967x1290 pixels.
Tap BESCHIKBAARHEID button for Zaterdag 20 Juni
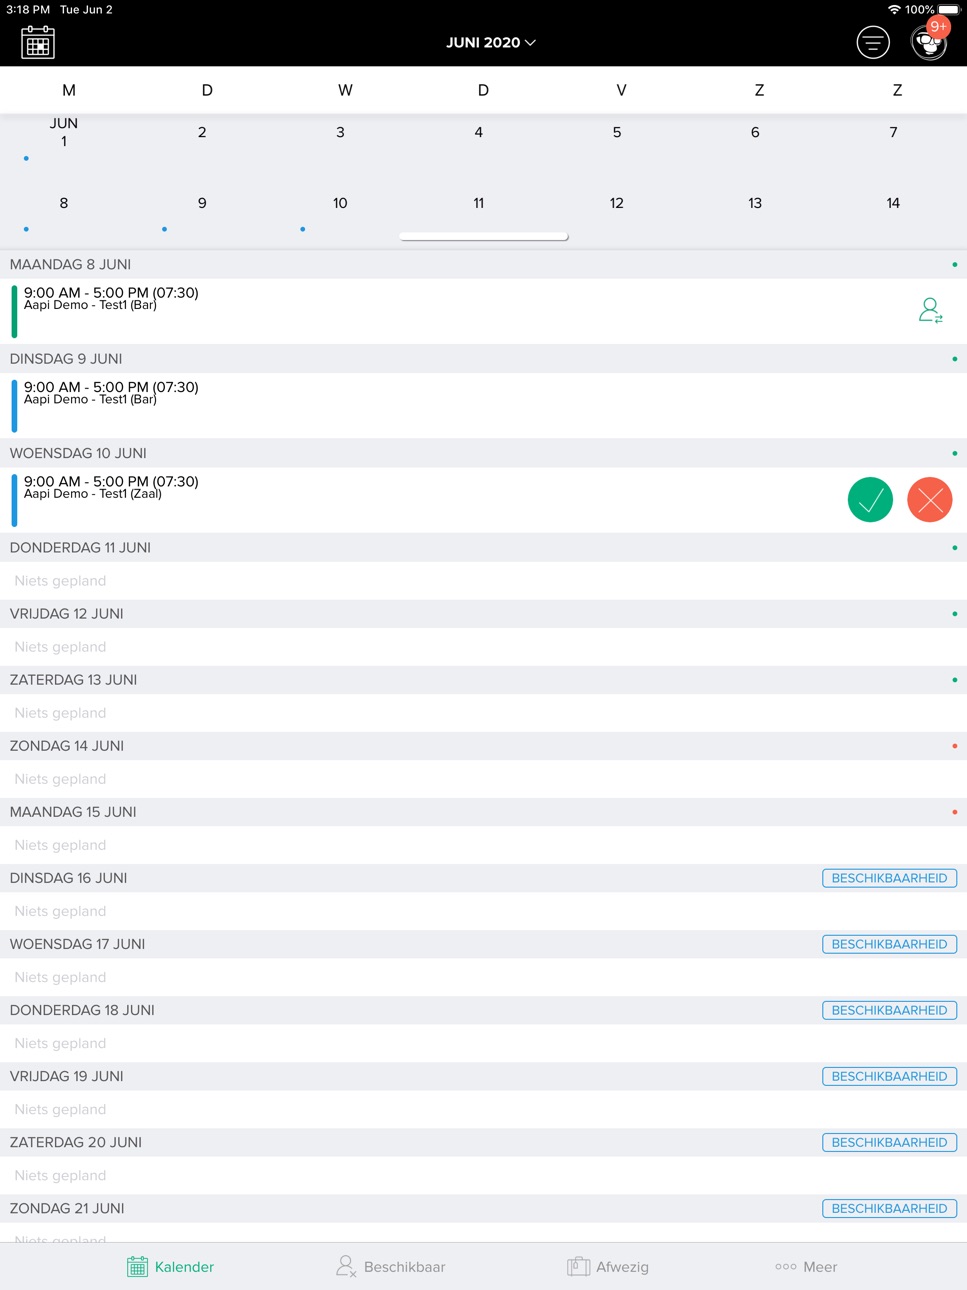pos(889,1142)
